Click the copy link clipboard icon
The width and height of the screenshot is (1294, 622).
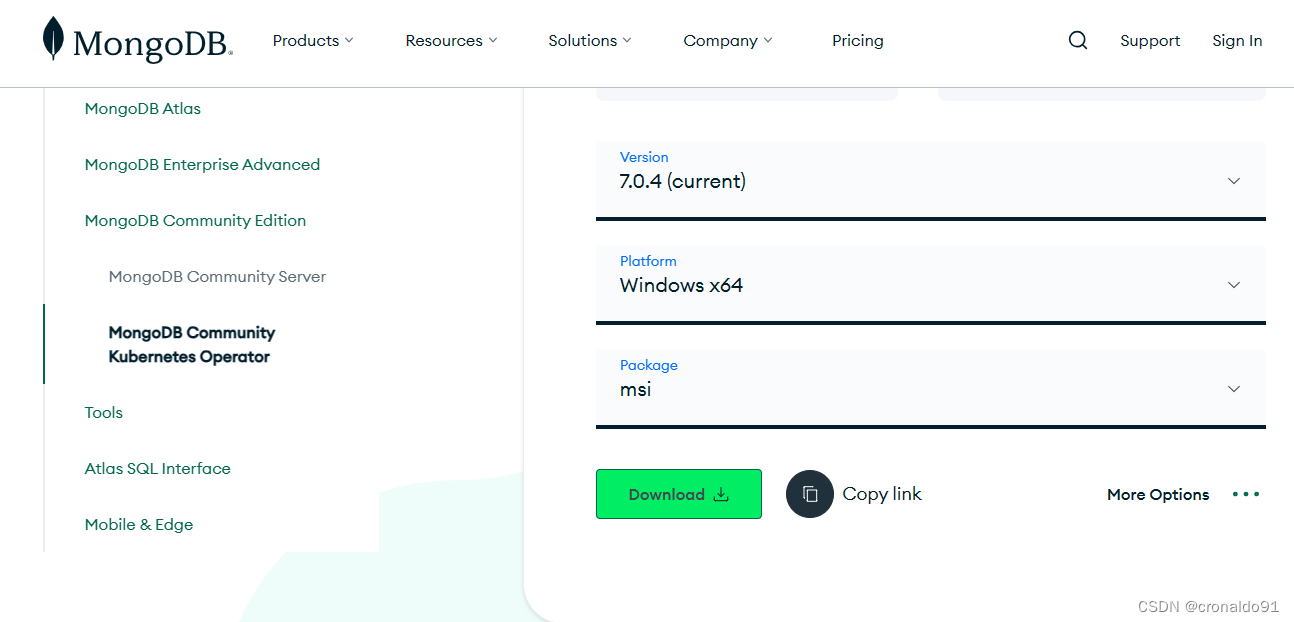point(810,494)
